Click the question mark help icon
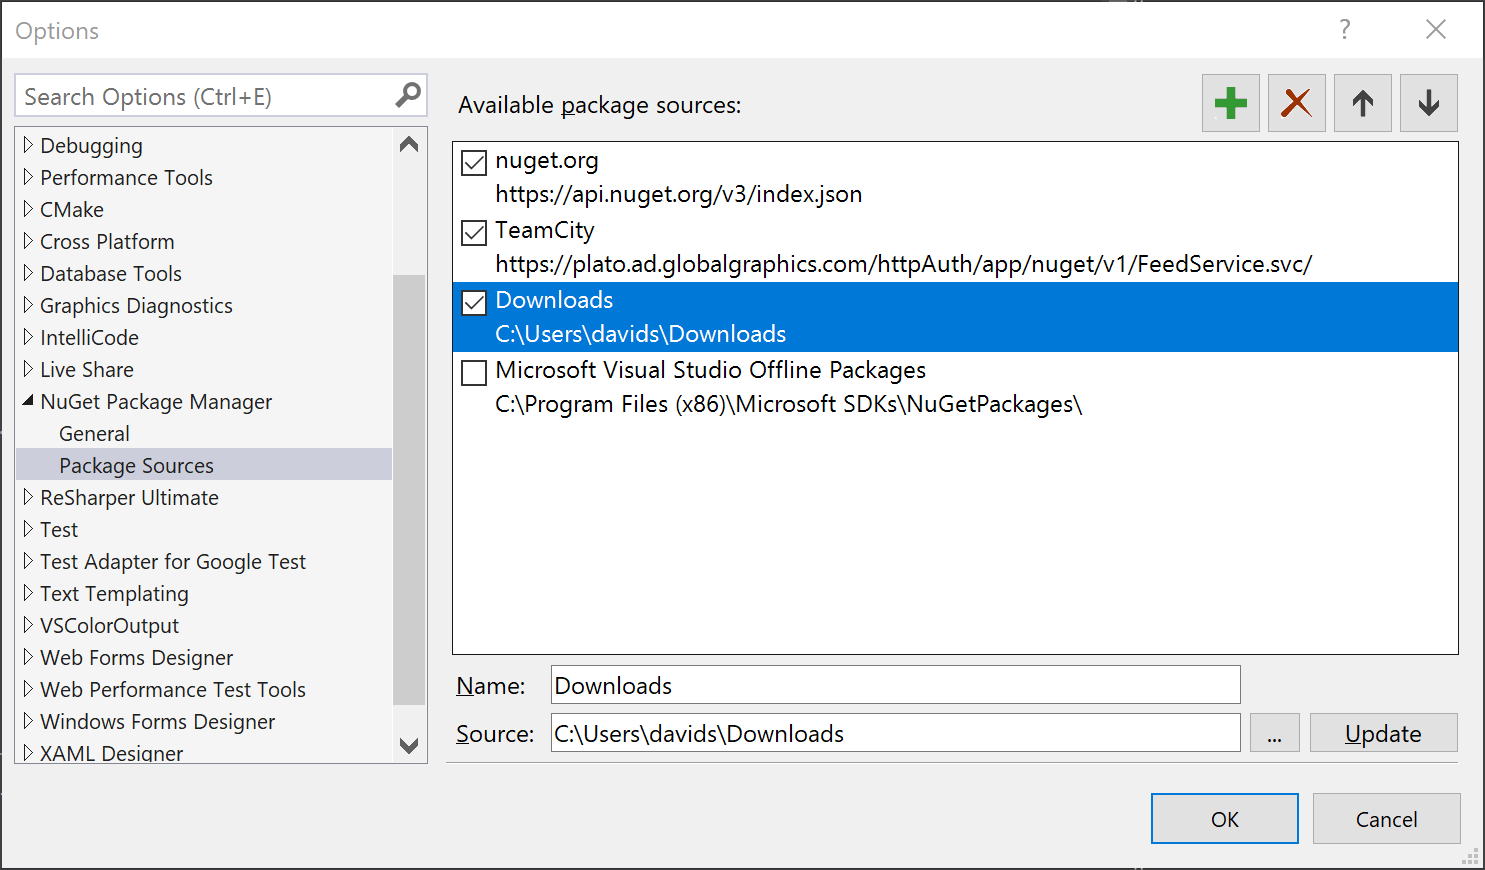The height and width of the screenshot is (870, 1485). [1345, 30]
